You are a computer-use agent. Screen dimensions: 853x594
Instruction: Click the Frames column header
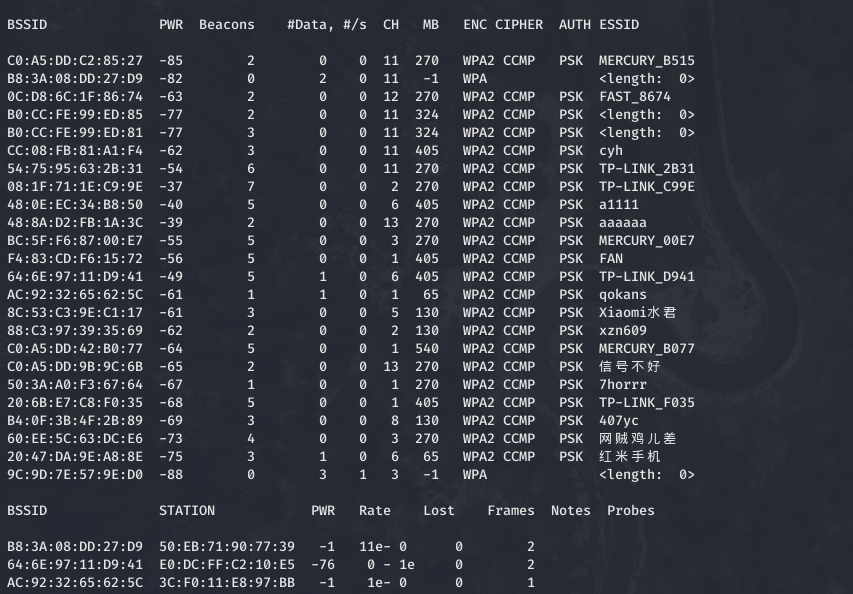point(511,511)
